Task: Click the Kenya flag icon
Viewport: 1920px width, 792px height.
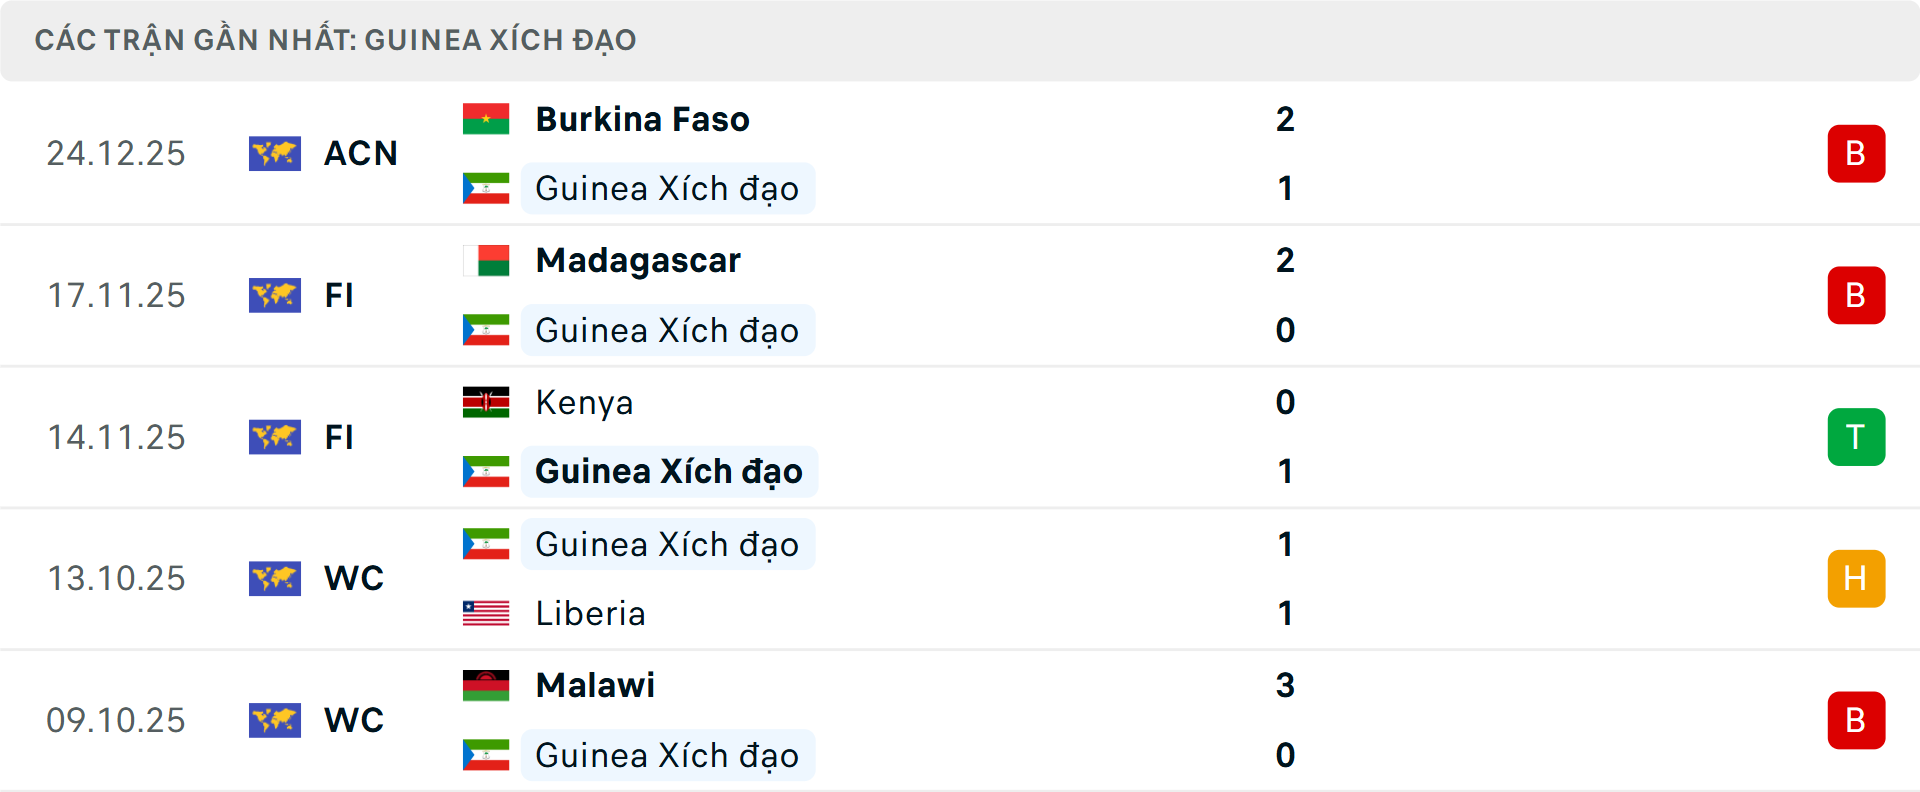Action: [x=486, y=402]
